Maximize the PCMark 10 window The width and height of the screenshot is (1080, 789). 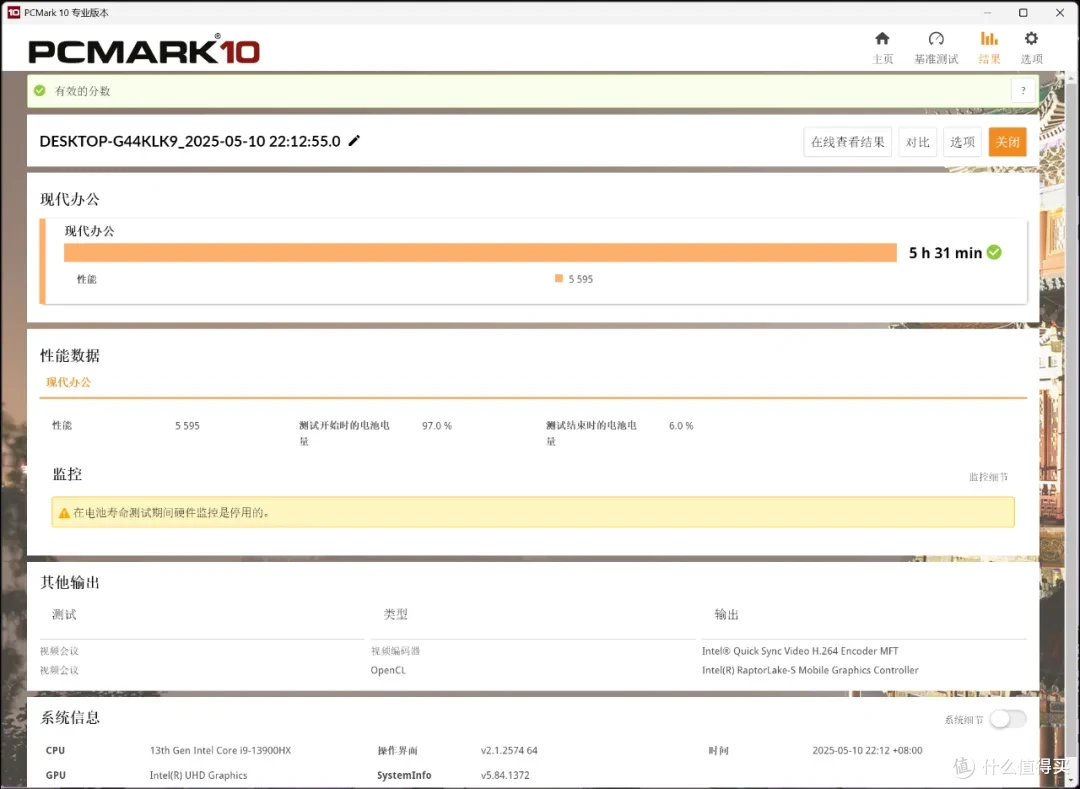click(x=1023, y=12)
